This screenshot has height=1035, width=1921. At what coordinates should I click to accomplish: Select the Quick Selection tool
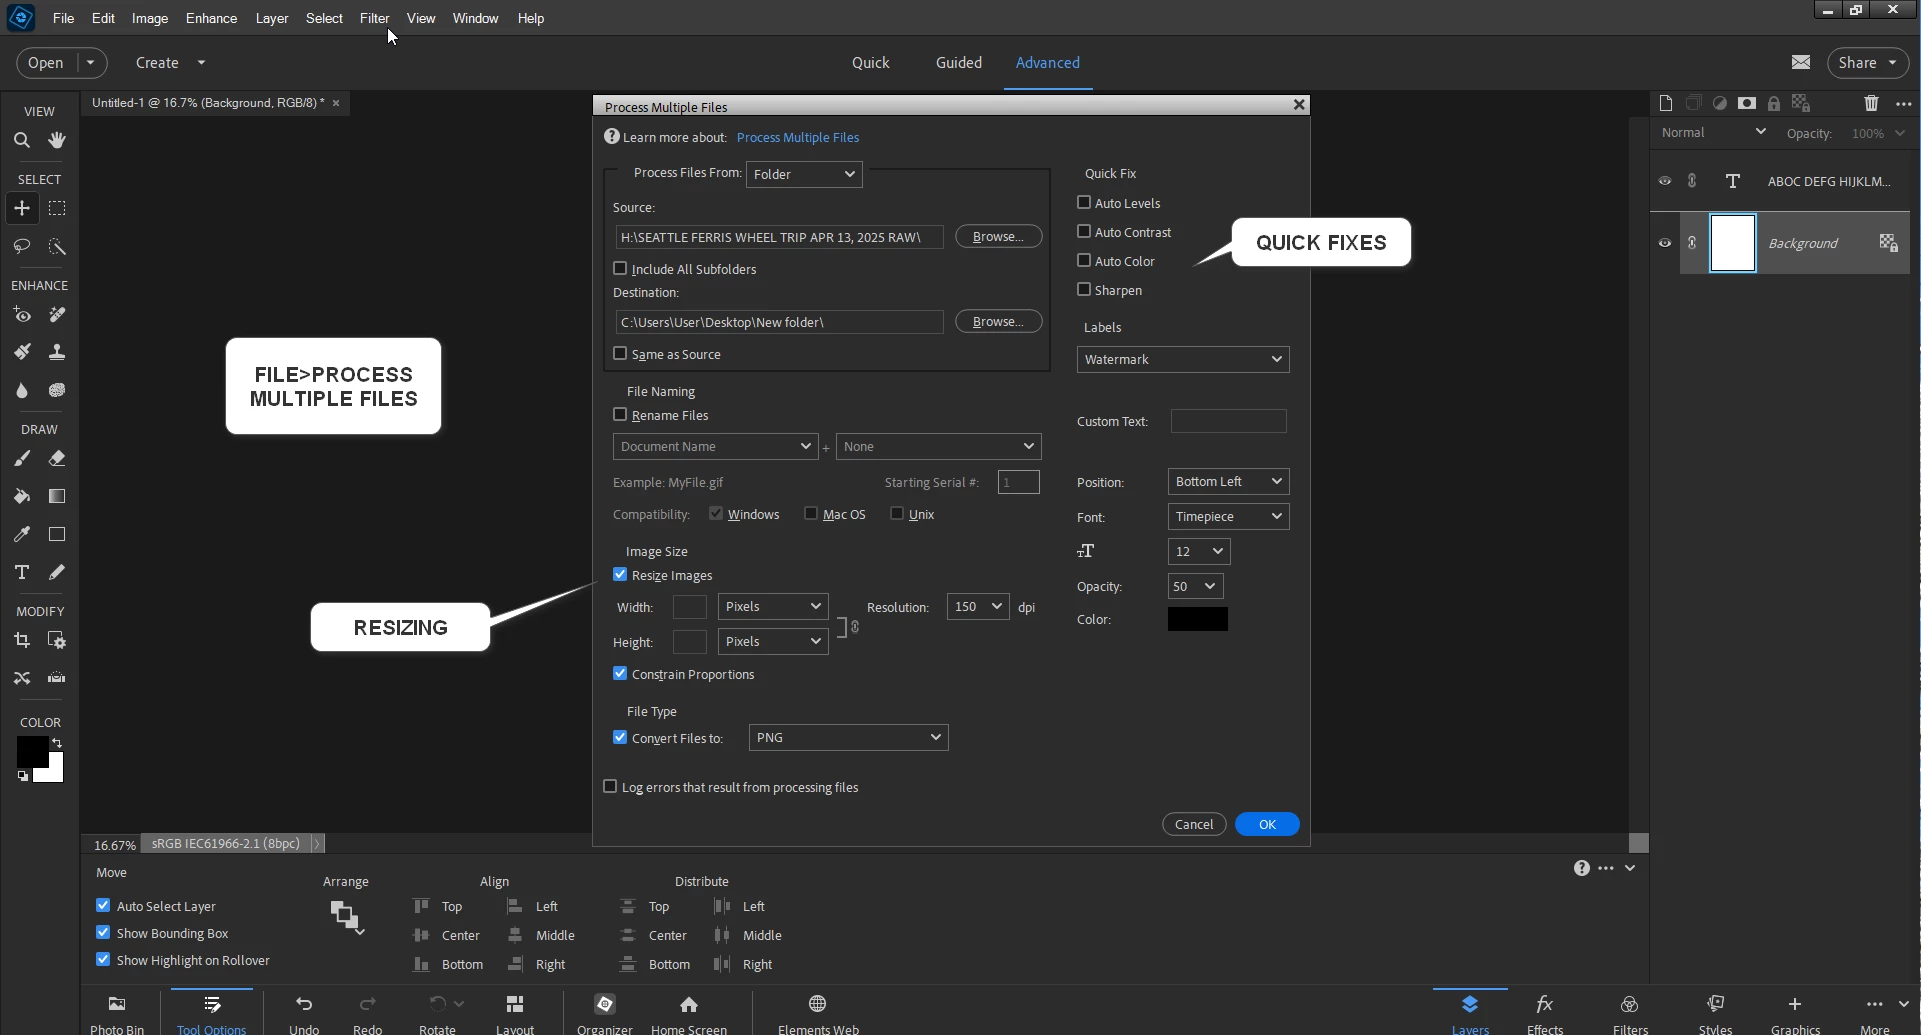pos(57,246)
